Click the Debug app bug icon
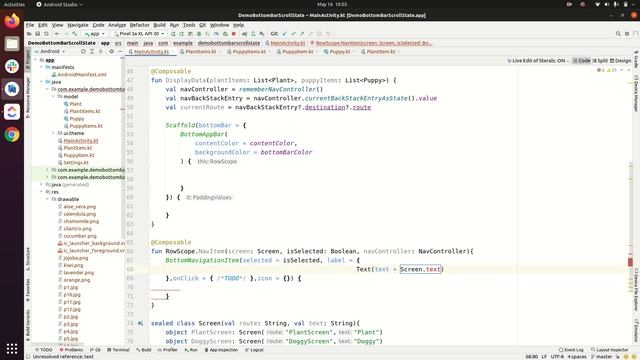Image resolution: width=640 pixels, height=360 pixels. point(199,34)
